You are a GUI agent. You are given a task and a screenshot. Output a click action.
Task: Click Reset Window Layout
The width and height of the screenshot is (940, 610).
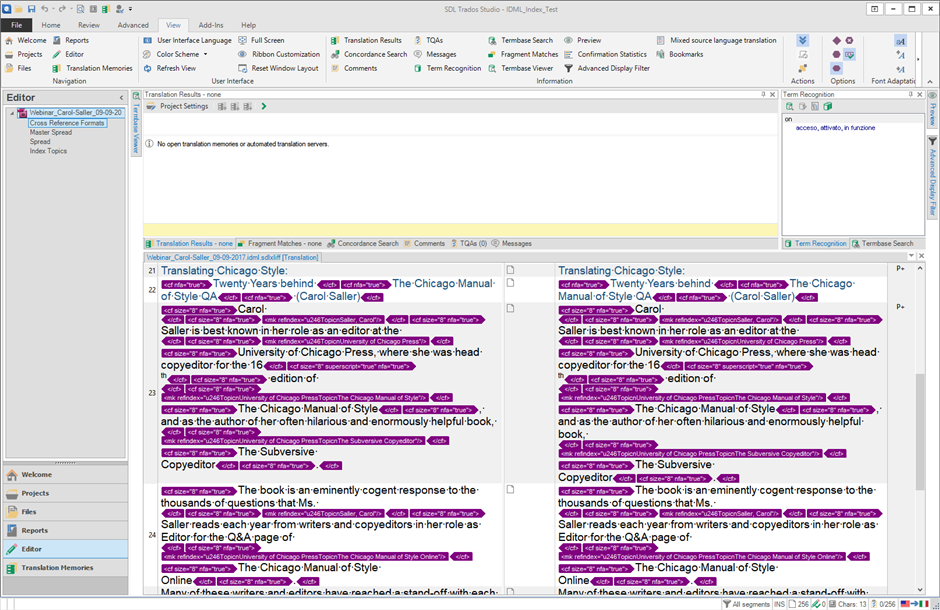click(x=278, y=68)
